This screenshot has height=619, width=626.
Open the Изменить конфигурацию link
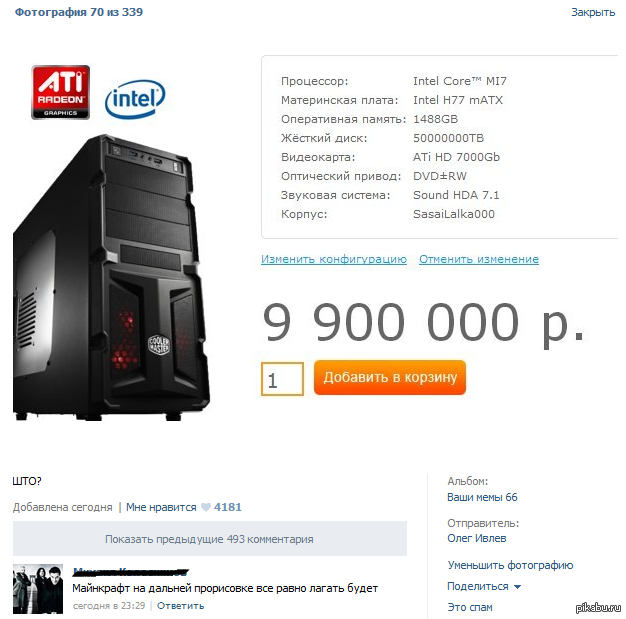pos(334,259)
